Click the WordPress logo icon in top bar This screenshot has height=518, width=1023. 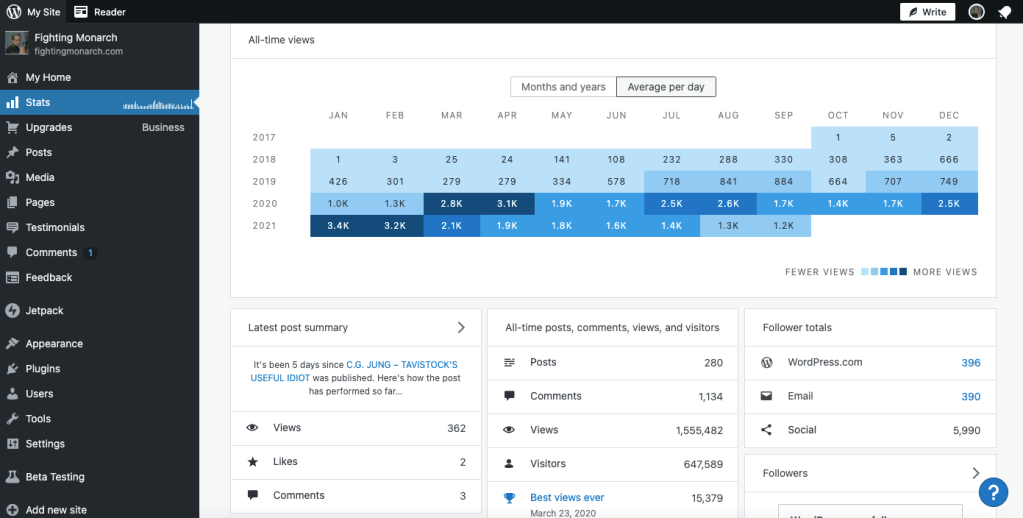pos(14,12)
